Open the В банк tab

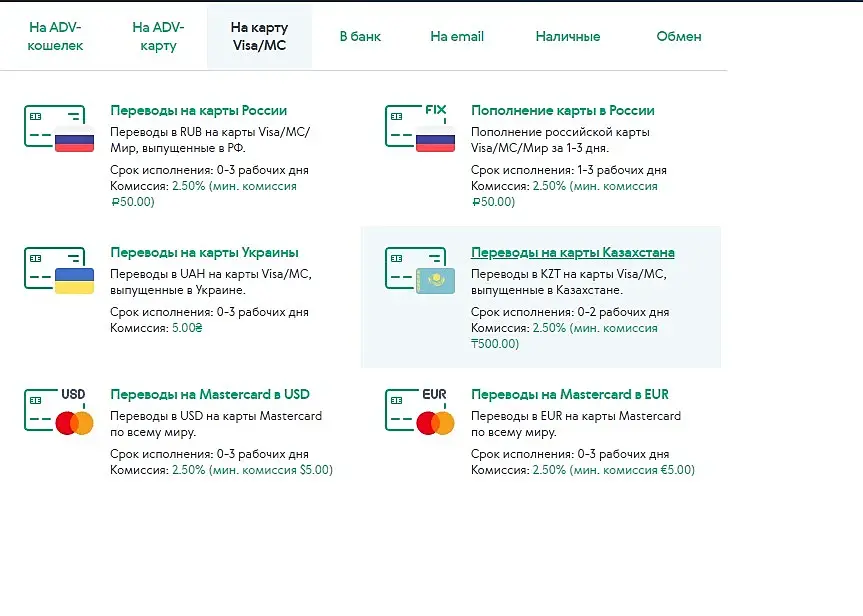pyautogui.click(x=360, y=36)
